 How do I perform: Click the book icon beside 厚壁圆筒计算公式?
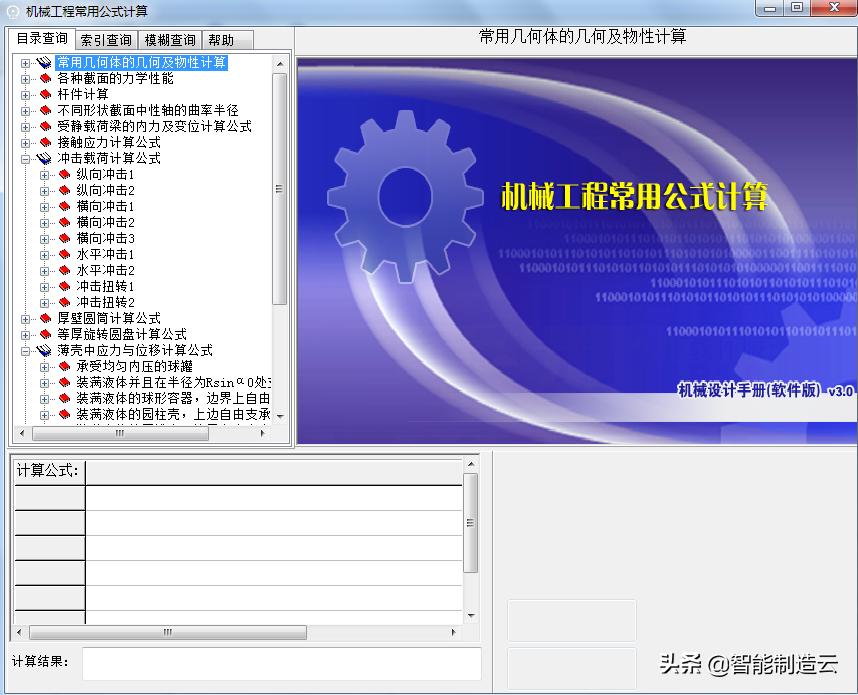click(45, 318)
